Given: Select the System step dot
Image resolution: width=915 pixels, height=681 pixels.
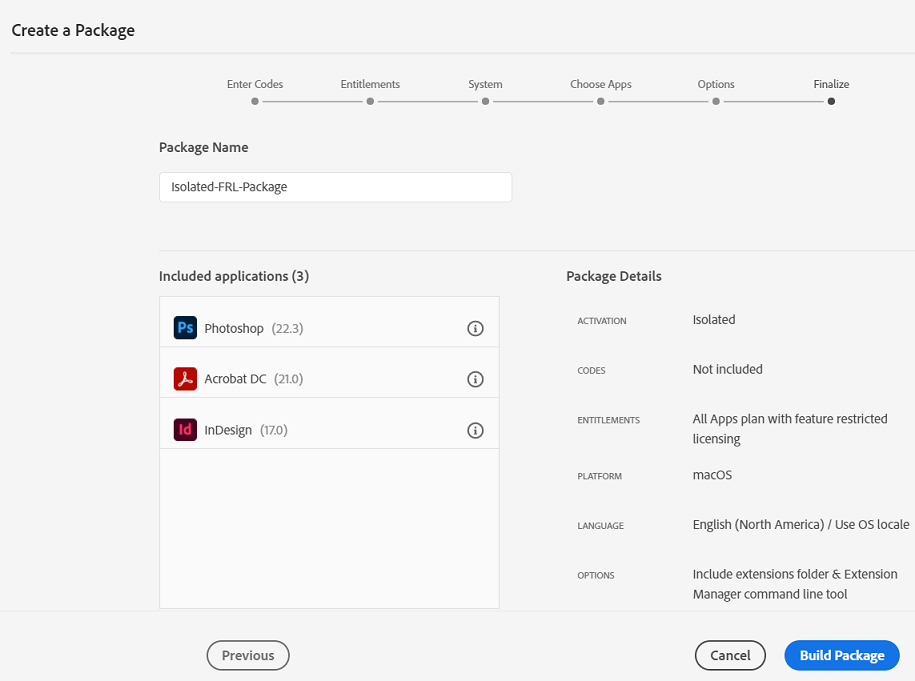Looking at the screenshot, I should click(x=485, y=101).
